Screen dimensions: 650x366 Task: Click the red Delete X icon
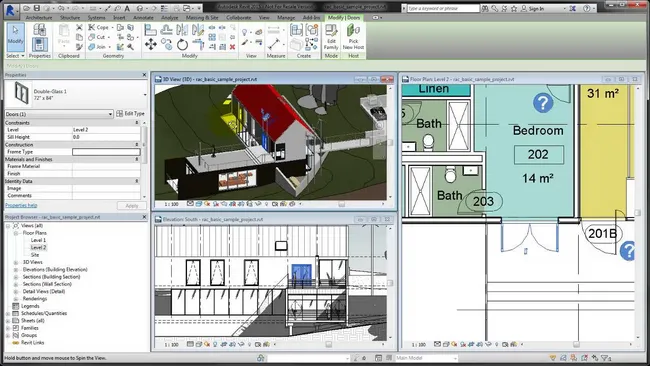click(232, 47)
